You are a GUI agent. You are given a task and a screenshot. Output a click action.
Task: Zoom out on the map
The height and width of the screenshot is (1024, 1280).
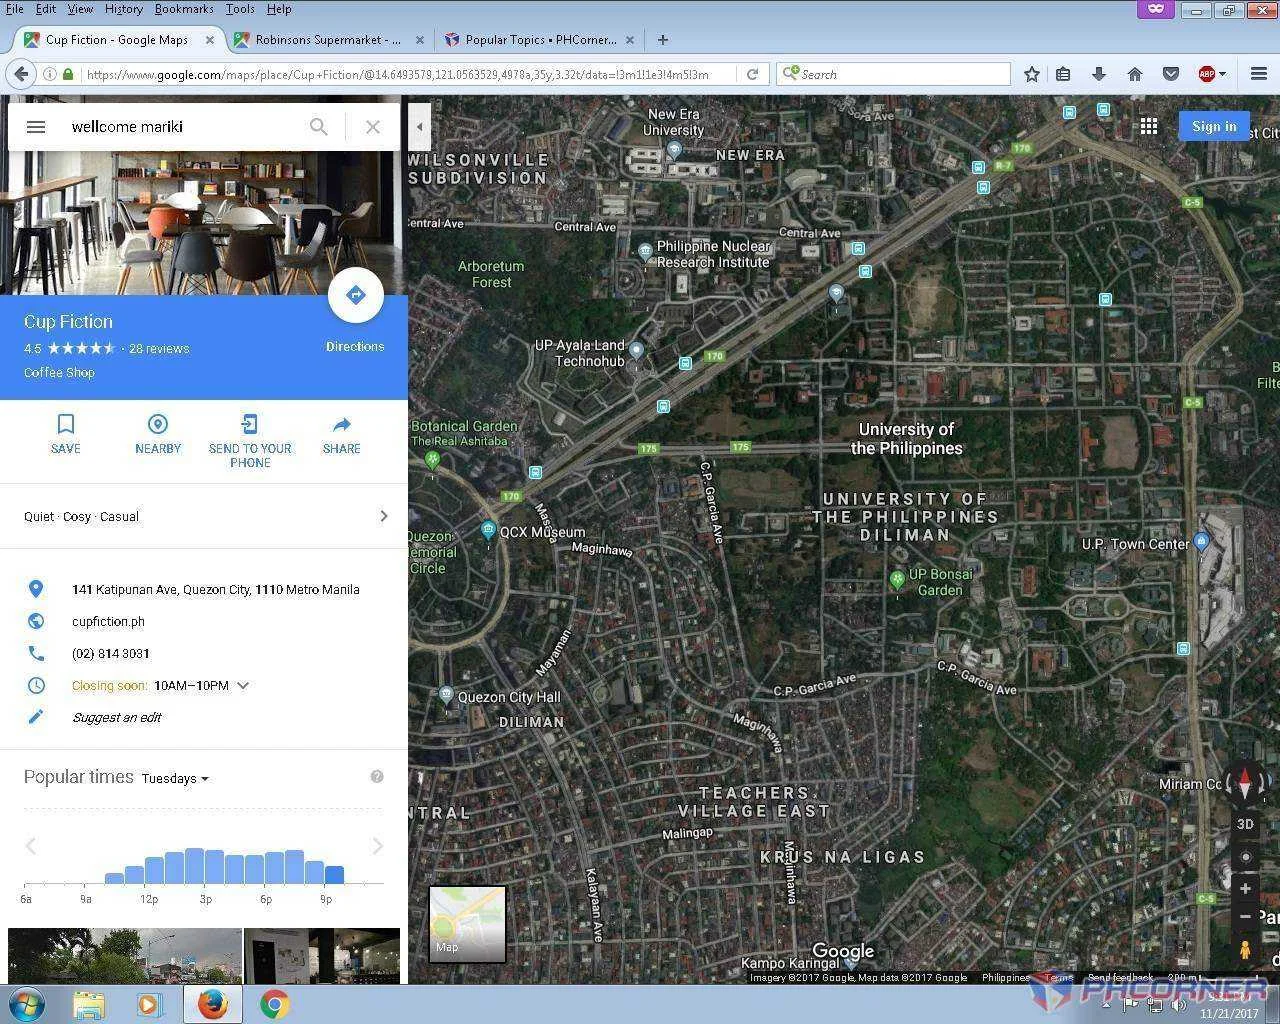click(x=1245, y=917)
